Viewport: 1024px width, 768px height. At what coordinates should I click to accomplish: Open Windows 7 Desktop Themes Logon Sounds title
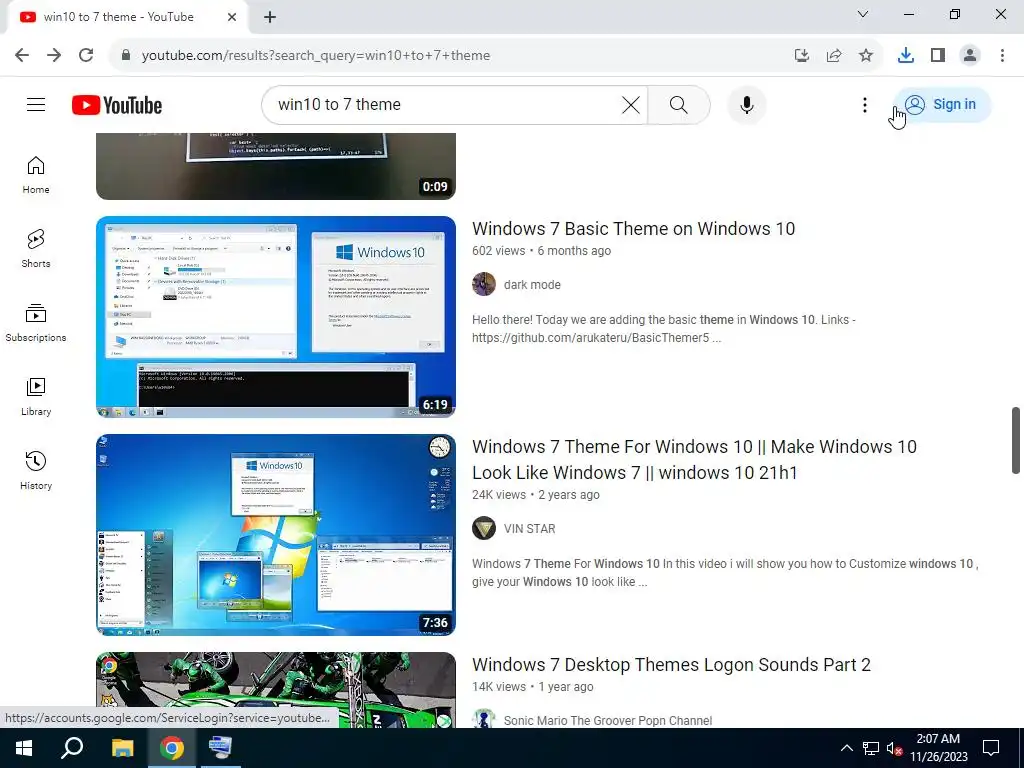pos(671,665)
